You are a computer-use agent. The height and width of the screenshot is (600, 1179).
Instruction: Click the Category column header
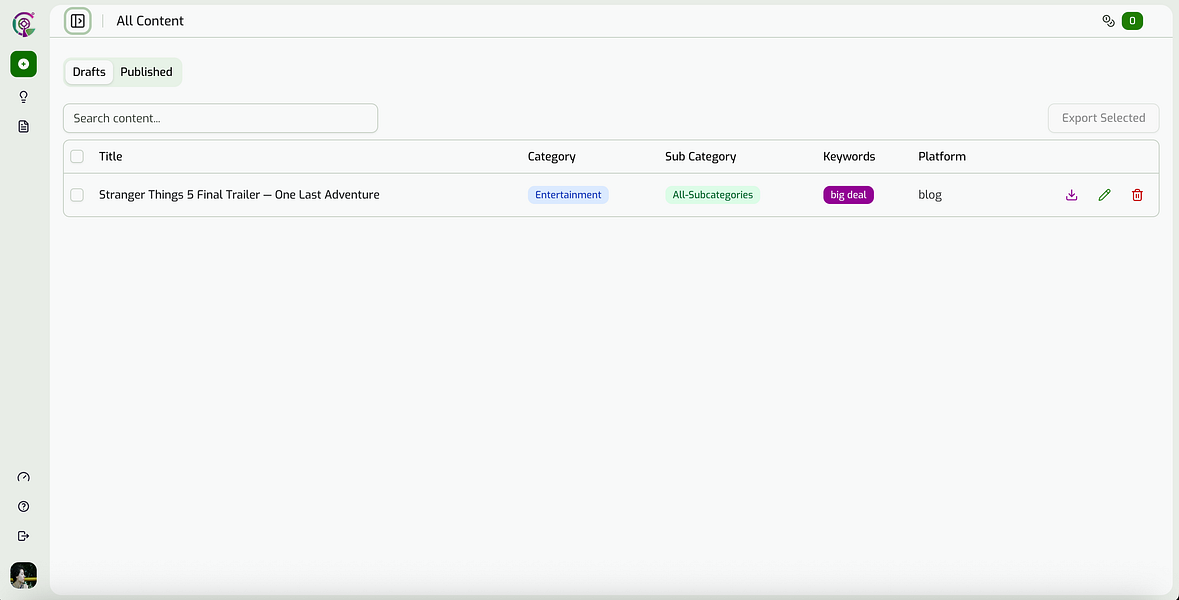pos(551,156)
